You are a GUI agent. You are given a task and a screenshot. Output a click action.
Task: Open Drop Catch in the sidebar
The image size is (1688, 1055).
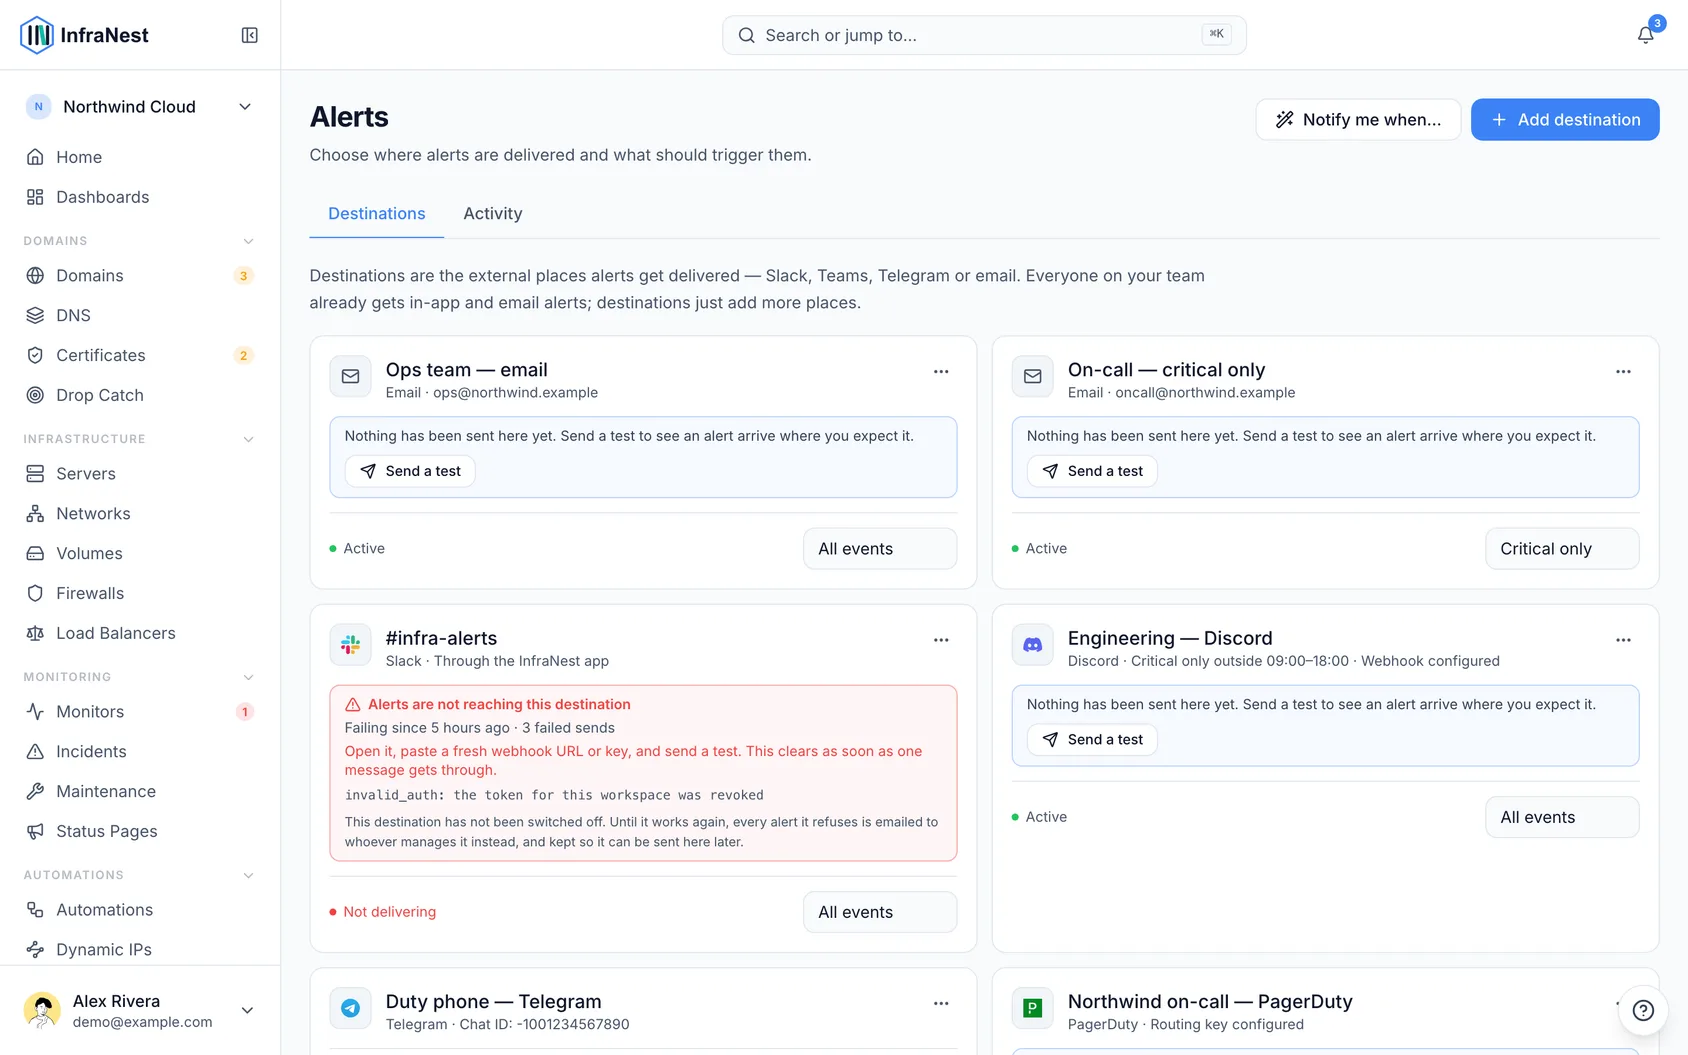tap(140, 395)
